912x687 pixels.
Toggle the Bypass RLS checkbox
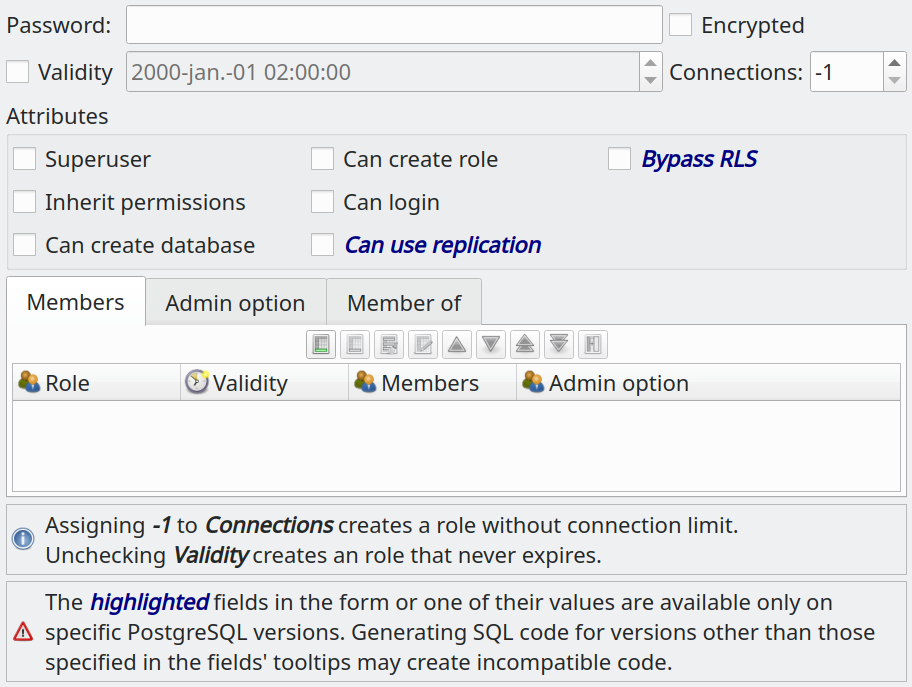tap(619, 159)
